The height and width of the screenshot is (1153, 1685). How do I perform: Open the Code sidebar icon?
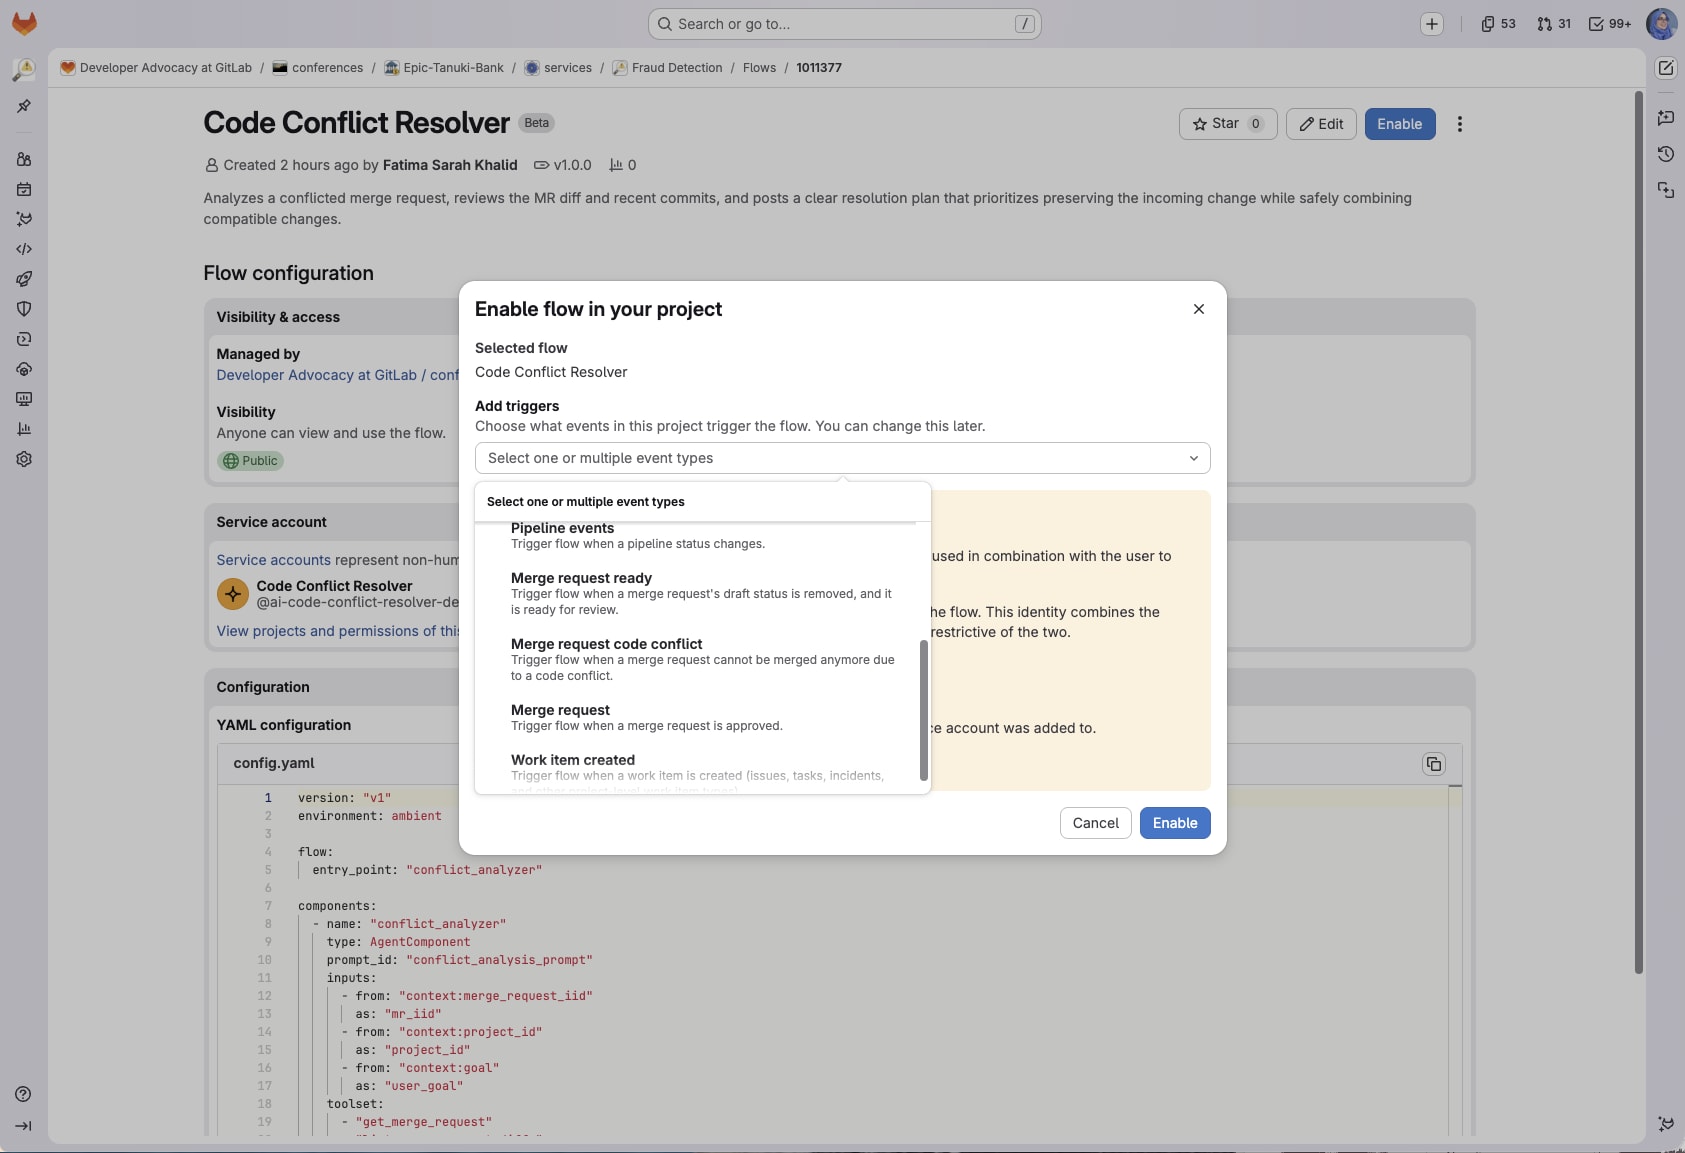[x=24, y=249]
